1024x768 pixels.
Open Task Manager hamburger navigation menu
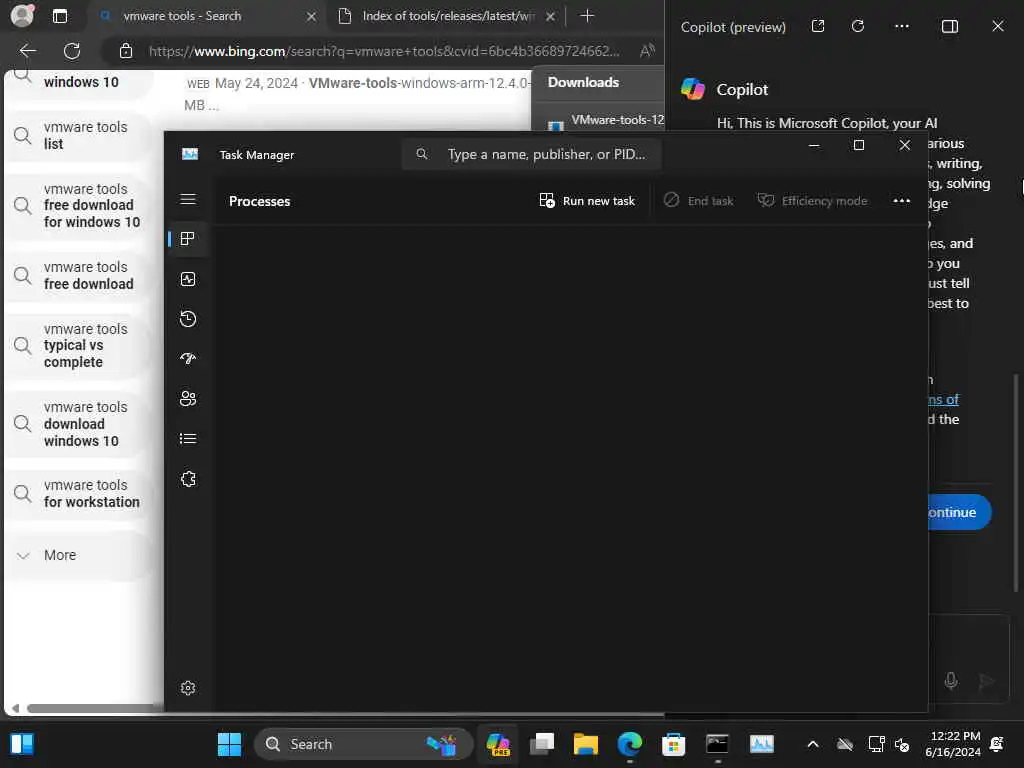pos(188,199)
